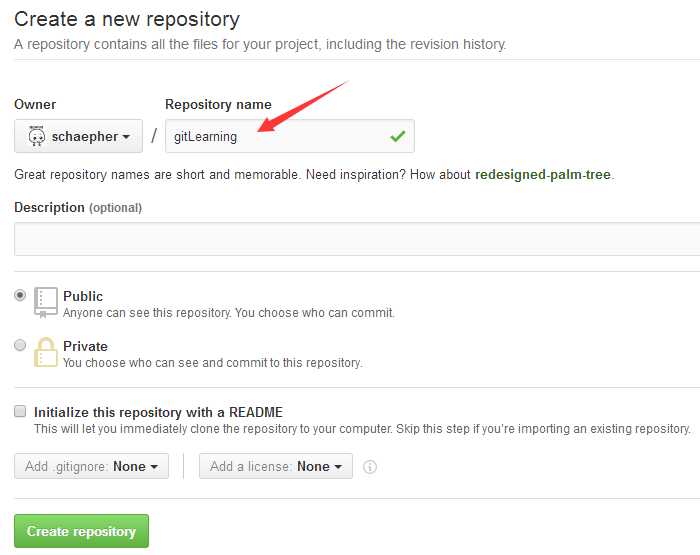This screenshot has height=555, width=700.
Task: Click the Private option label
Action: coord(85,346)
